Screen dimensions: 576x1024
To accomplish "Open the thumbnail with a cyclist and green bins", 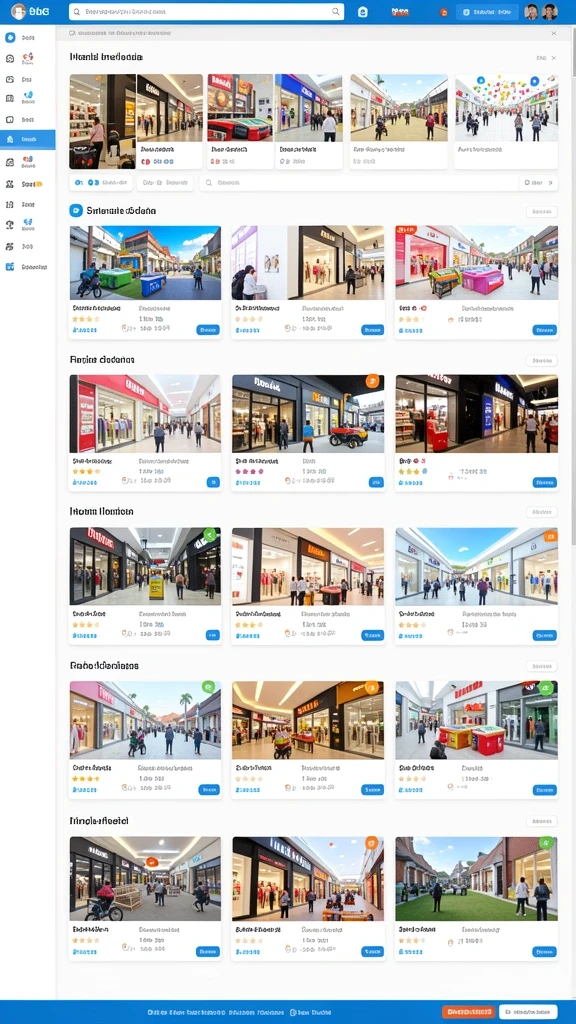I will [145, 263].
